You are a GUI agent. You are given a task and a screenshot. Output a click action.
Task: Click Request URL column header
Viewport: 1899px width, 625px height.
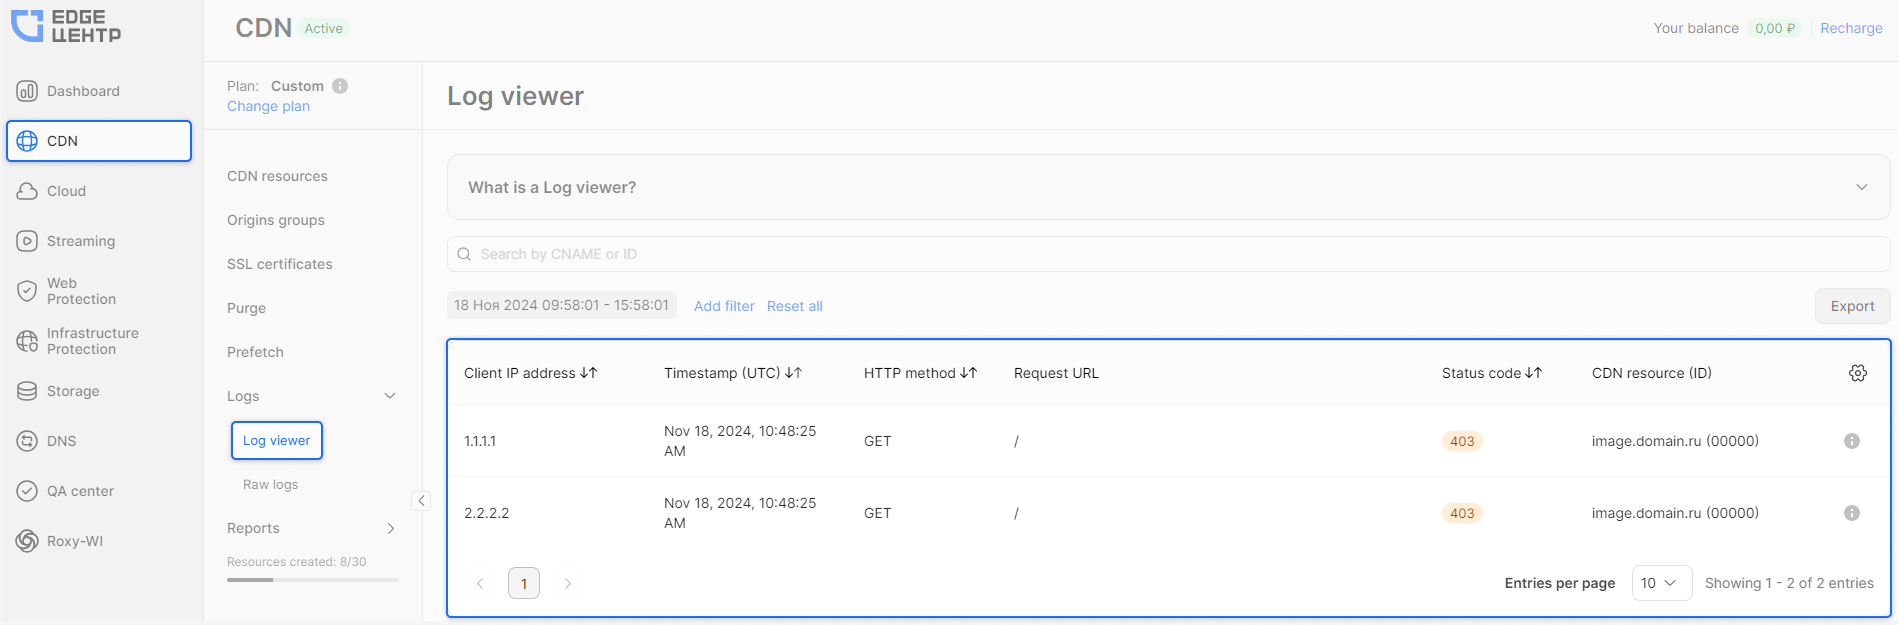1056,373
